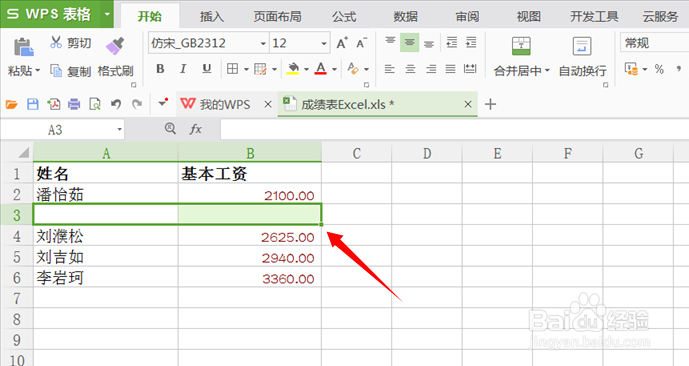Toggle top vertical alignment
The height and width of the screenshot is (366, 689).
pyautogui.click(x=390, y=42)
